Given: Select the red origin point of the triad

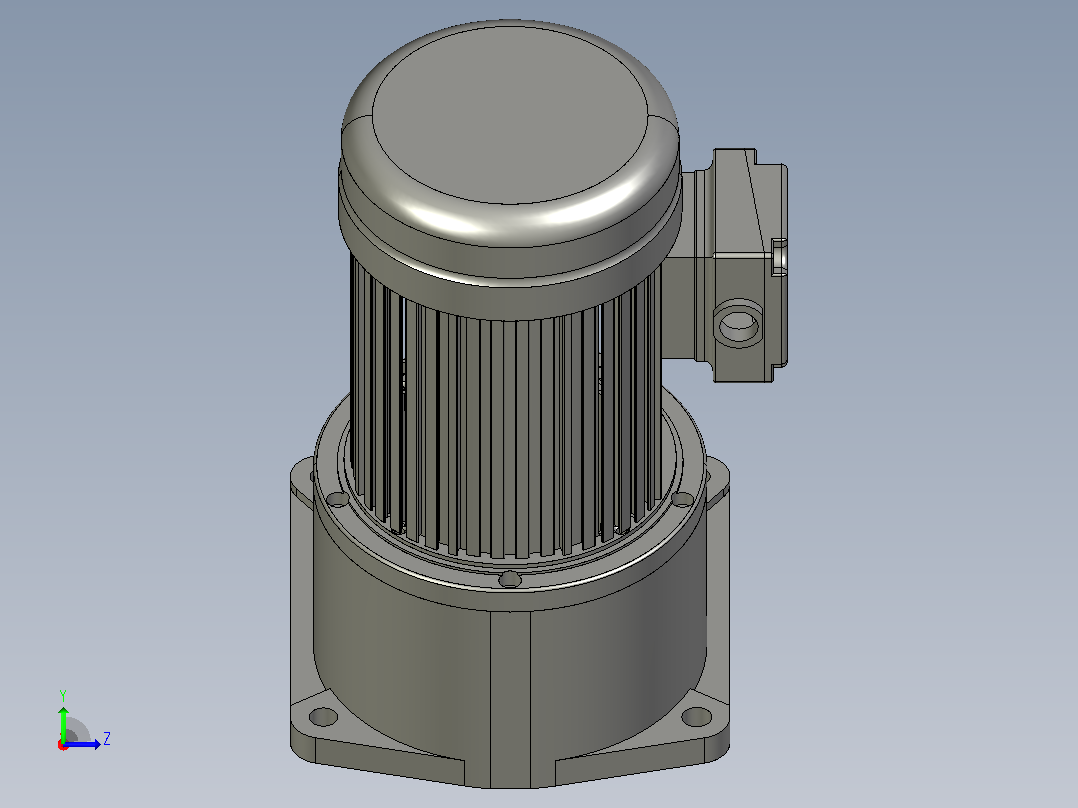Looking at the screenshot, I should (63, 745).
